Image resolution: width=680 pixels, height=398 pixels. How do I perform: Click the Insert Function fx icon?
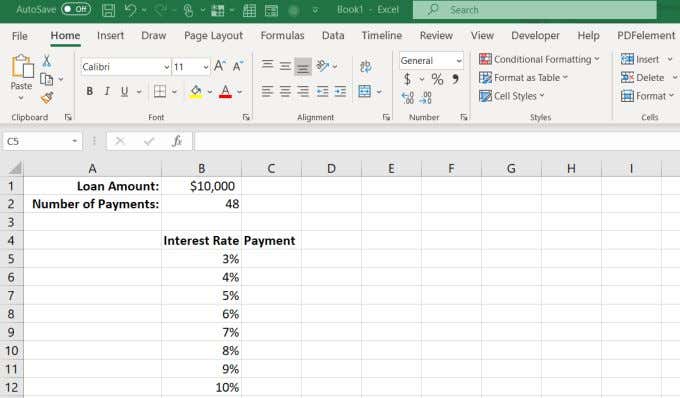point(177,141)
